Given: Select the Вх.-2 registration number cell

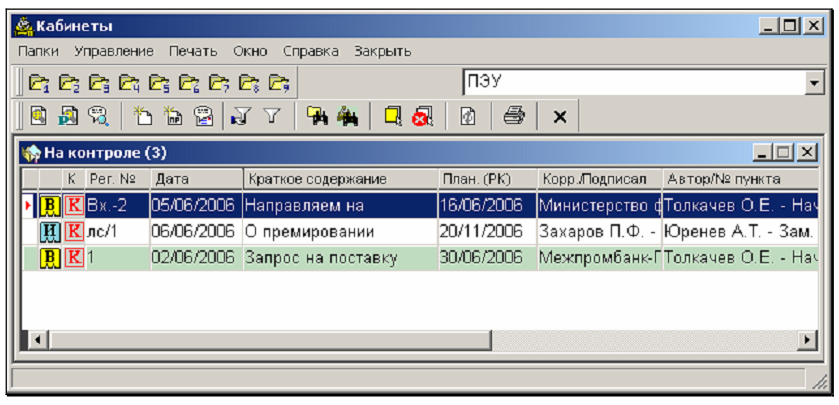Looking at the screenshot, I should (118, 206).
